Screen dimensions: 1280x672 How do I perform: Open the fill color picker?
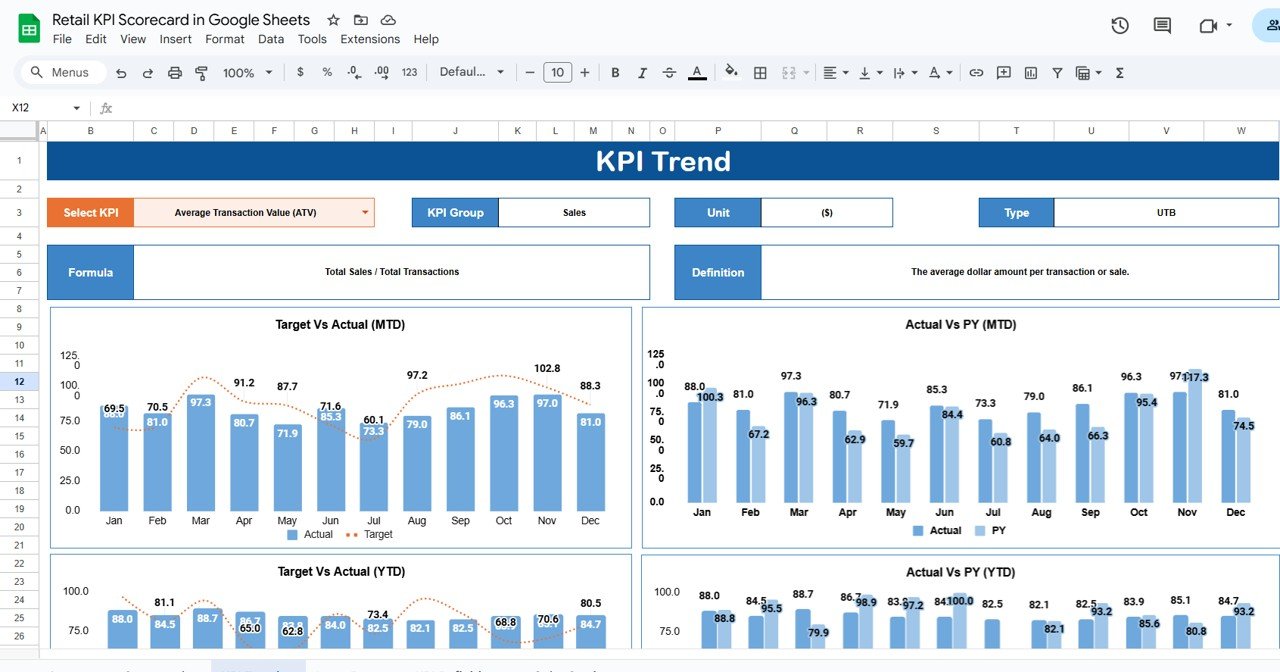pyautogui.click(x=731, y=73)
